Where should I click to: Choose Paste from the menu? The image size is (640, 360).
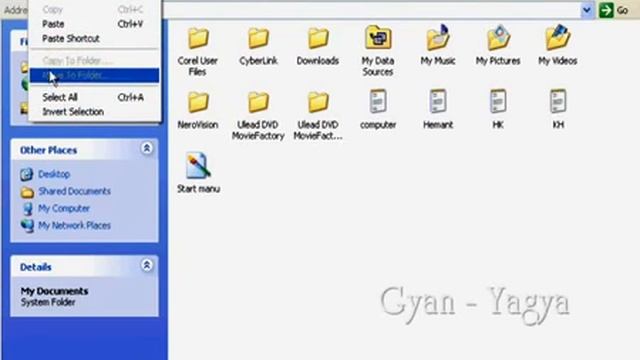coord(94,24)
